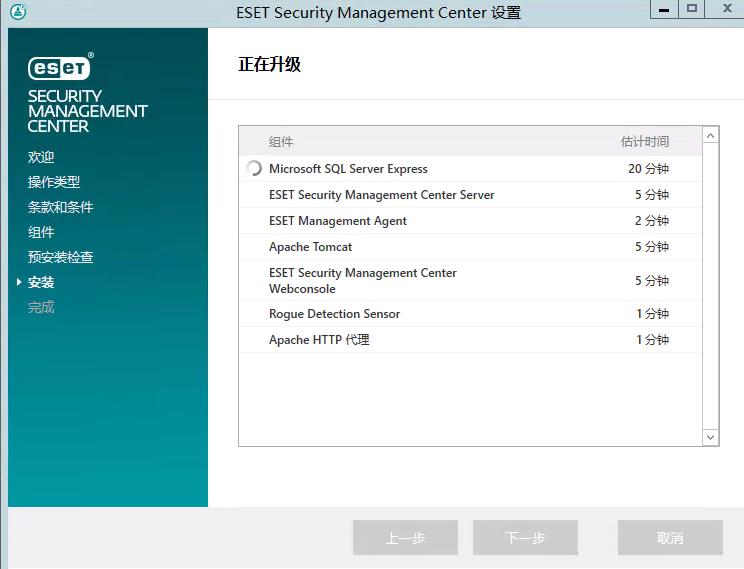744x569 pixels.
Task: Close the ESET setup window
Action: (726, 9)
